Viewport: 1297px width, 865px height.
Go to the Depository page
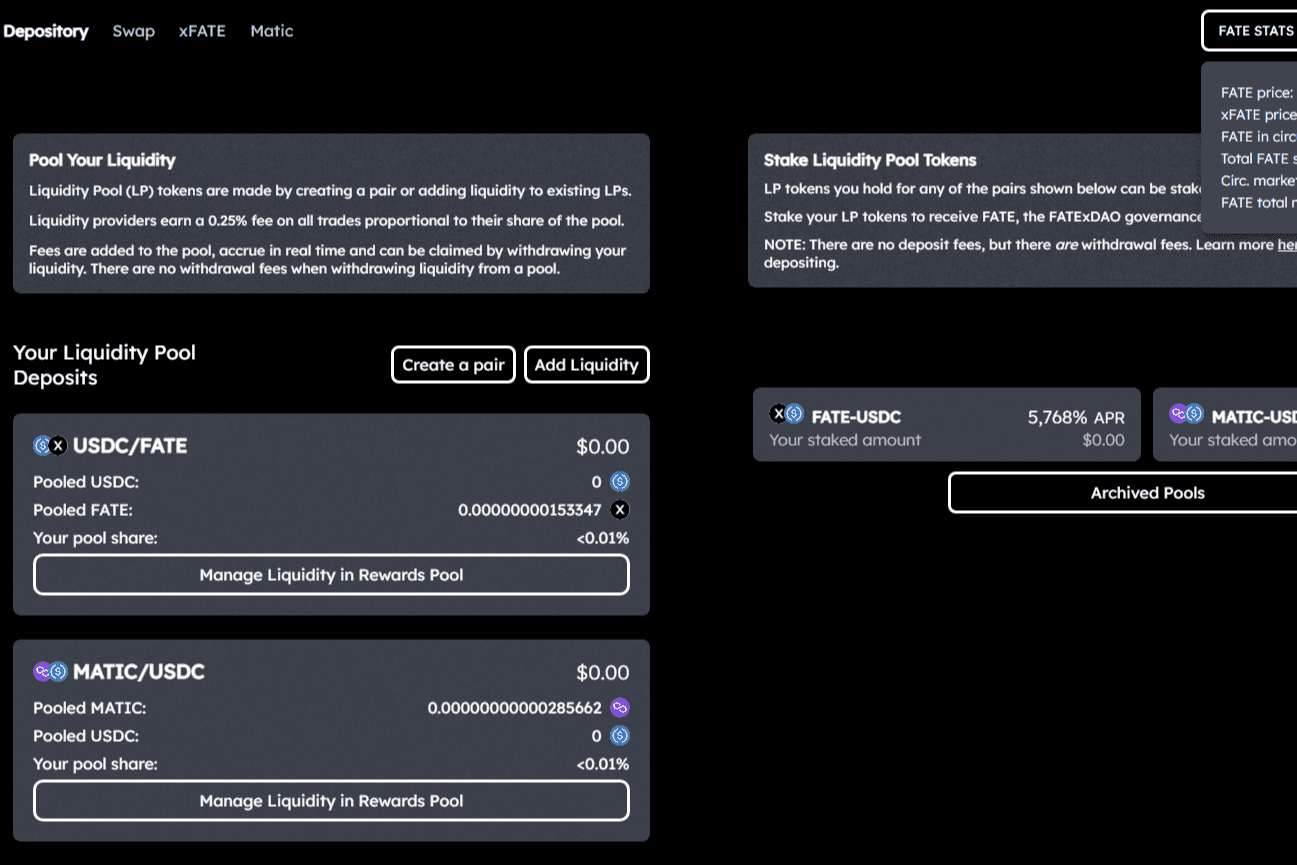click(x=46, y=31)
